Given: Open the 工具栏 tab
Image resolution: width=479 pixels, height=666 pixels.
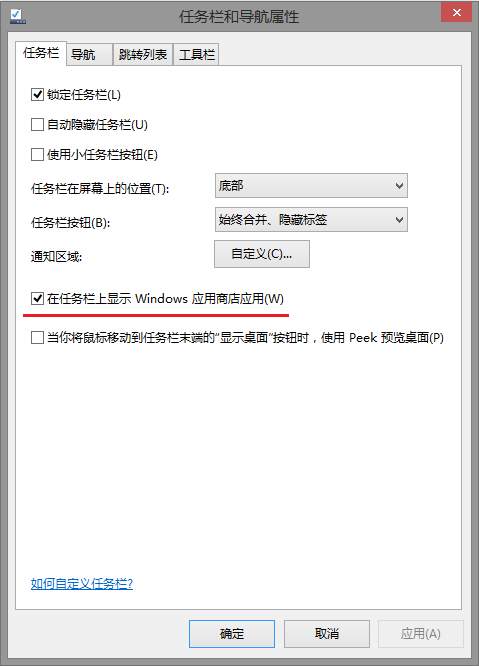Looking at the screenshot, I should point(196,54).
